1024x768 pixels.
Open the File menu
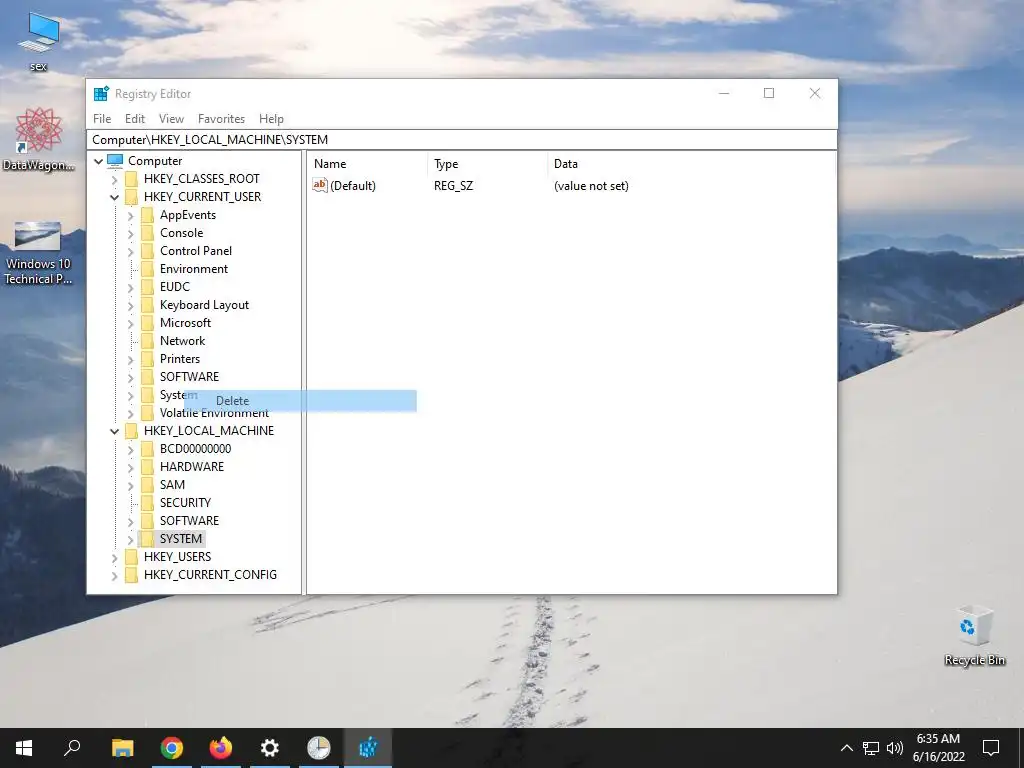point(102,119)
